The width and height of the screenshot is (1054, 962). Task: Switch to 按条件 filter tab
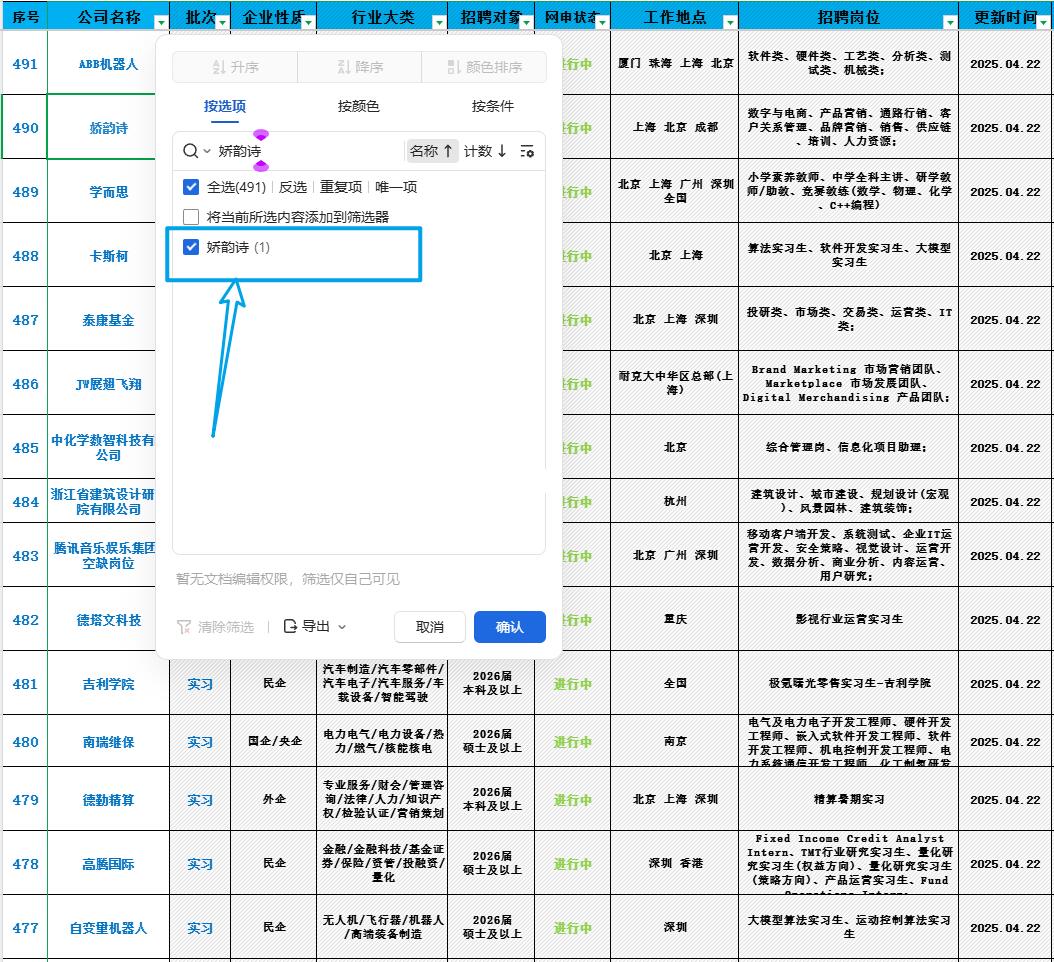pyautogui.click(x=493, y=106)
